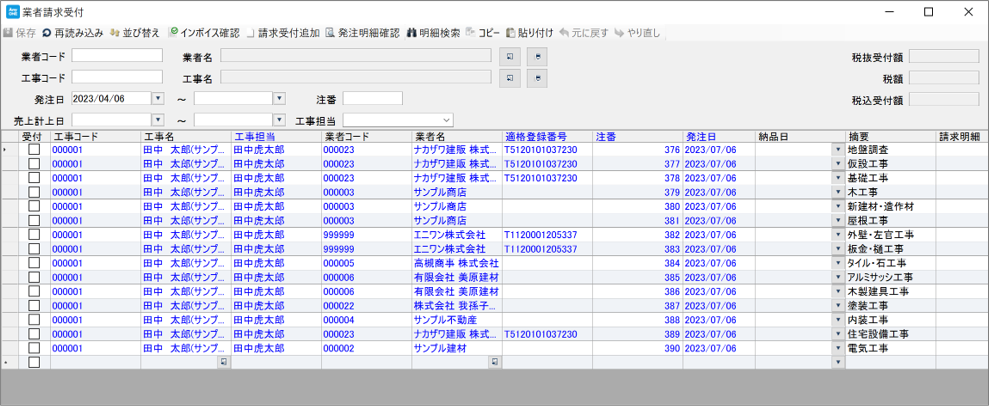Check the 受付 box for 注番 376
Screen dimensions: 989x406
34,150
